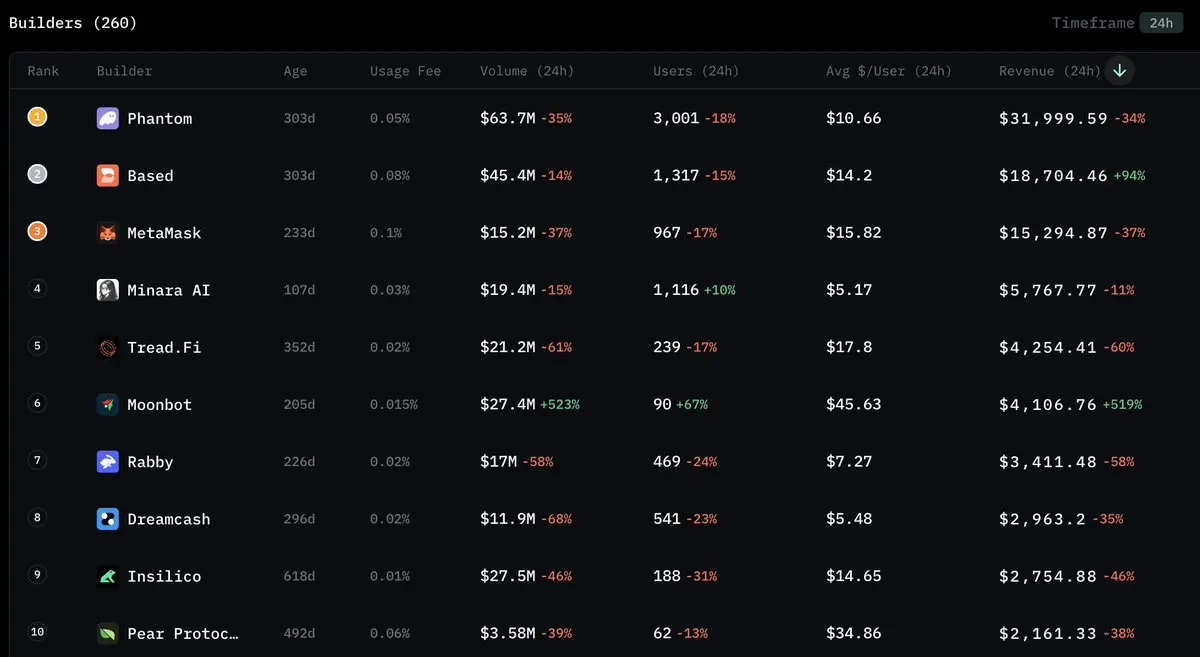Open the Phantom builder name

pos(160,118)
